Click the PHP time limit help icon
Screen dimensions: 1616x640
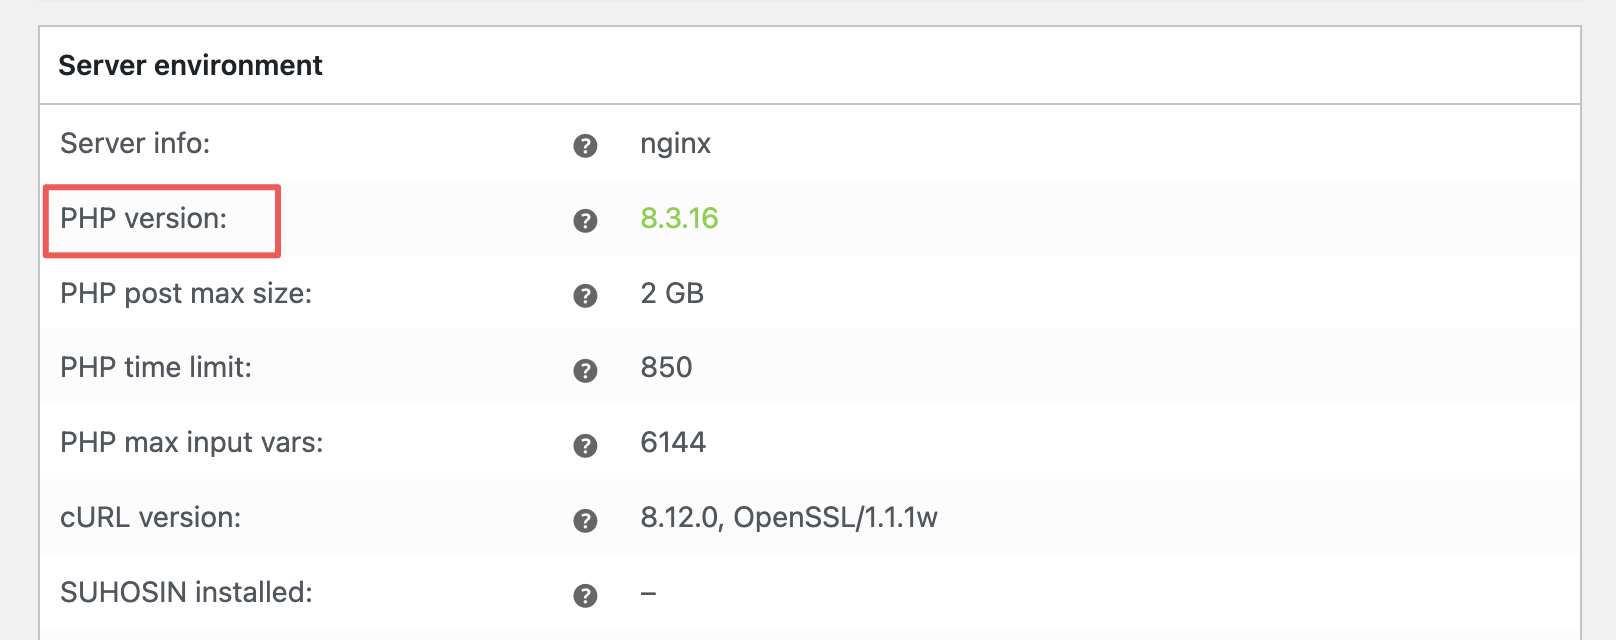point(585,371)
